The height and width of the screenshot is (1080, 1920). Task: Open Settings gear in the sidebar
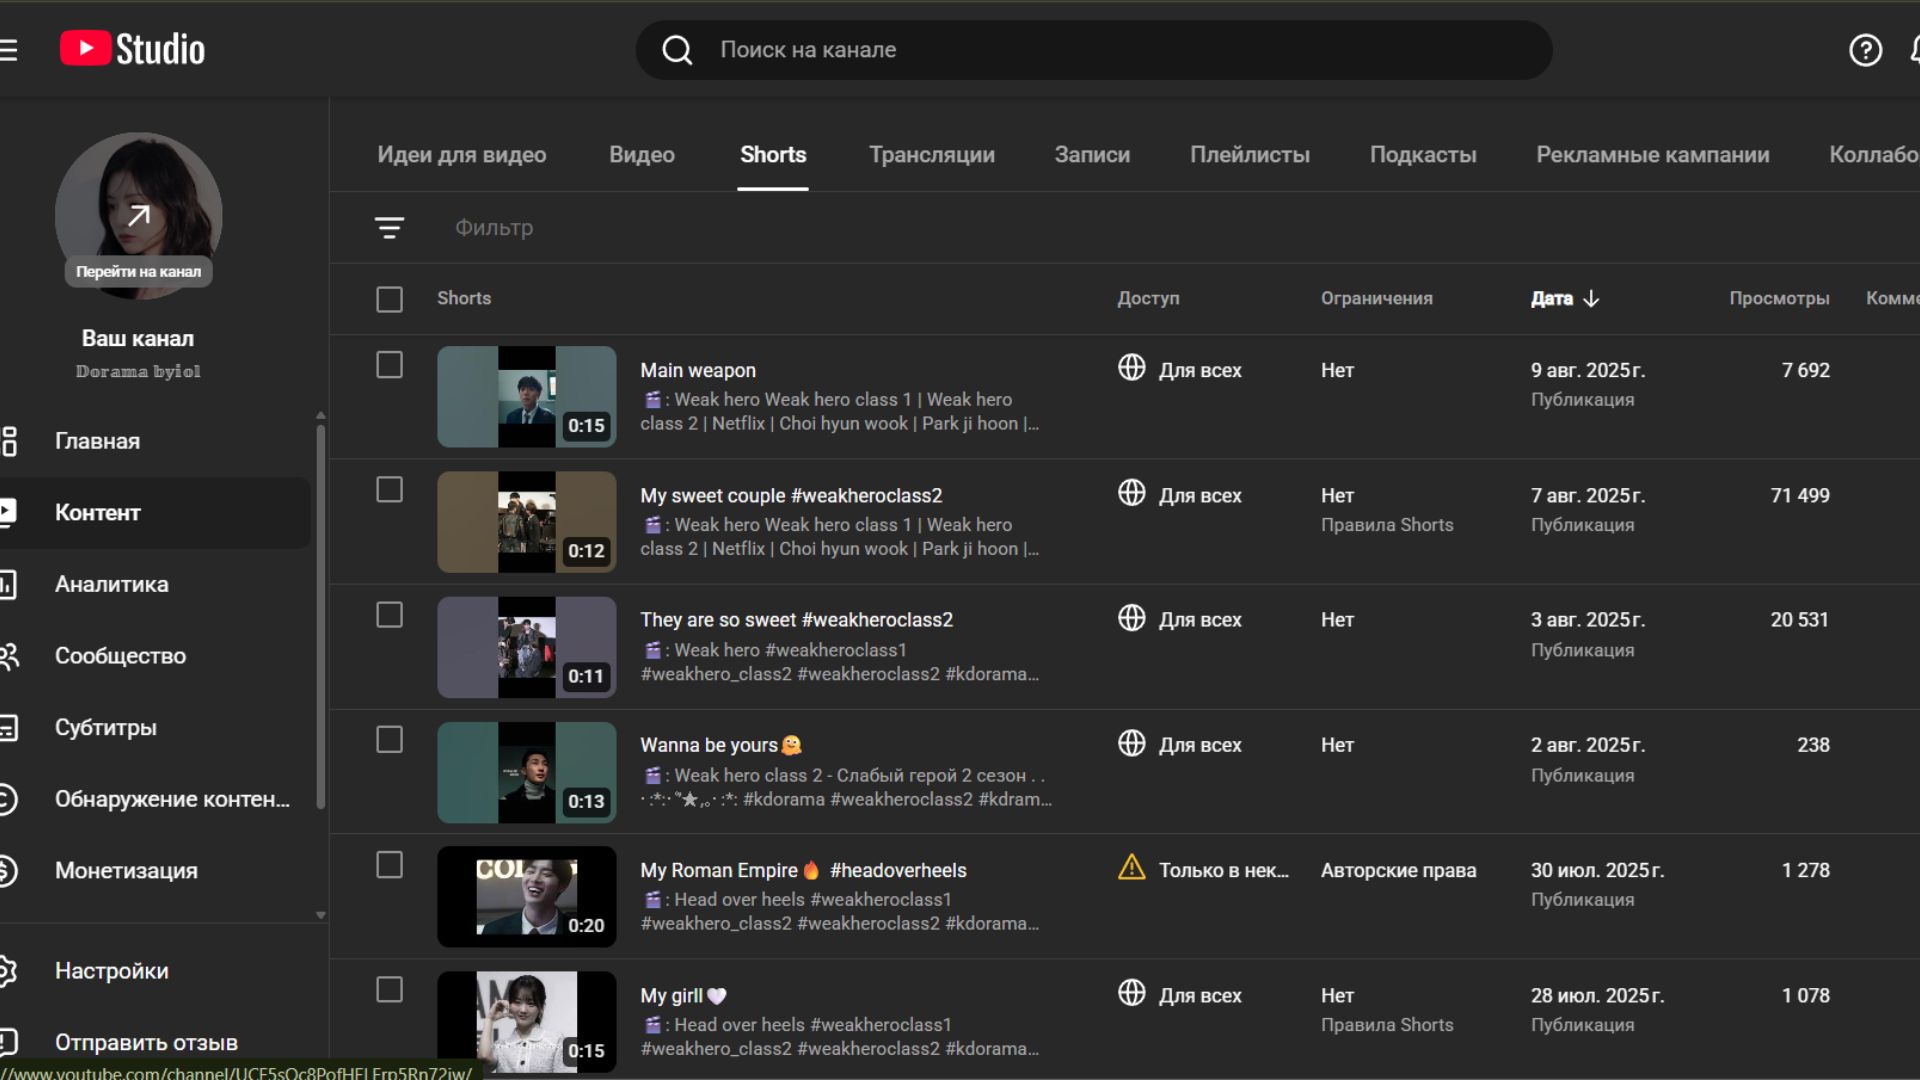(x=111, y=971)
